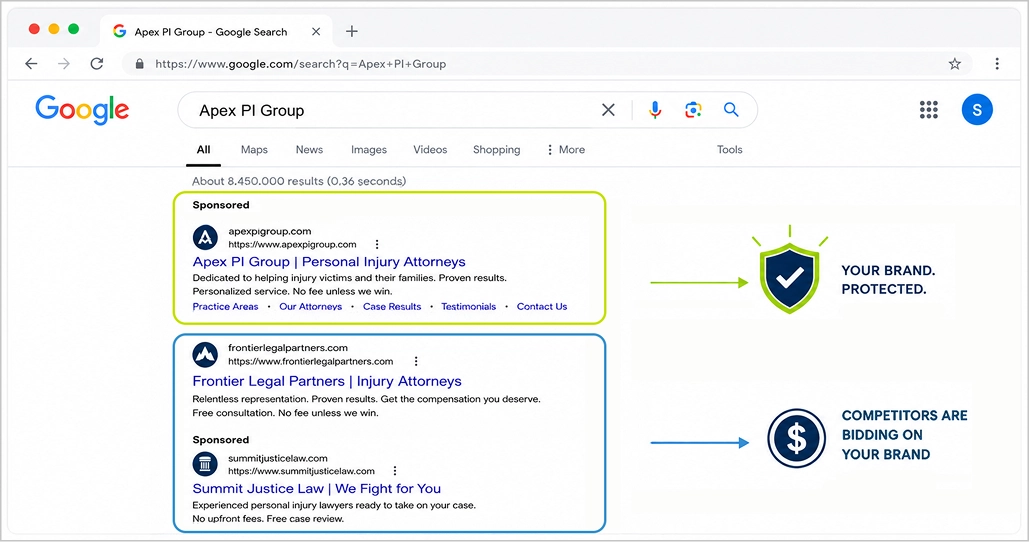This screenshot has width=1029, height=542.
Task: Switch to the Videos tab
Action: tap(430, 150)
